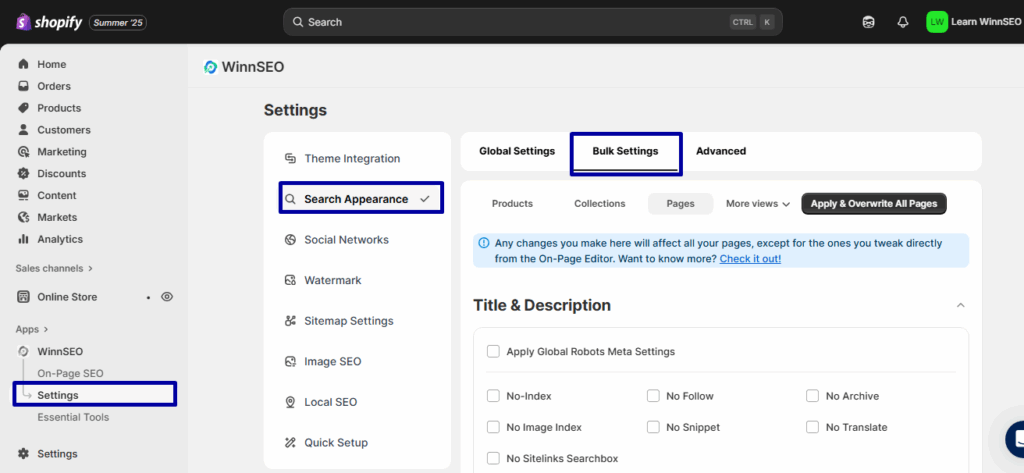1024x473 pixels.
Task: Enable the No Sitelinks Searchbox checkbox
Action: click(493, 459)
